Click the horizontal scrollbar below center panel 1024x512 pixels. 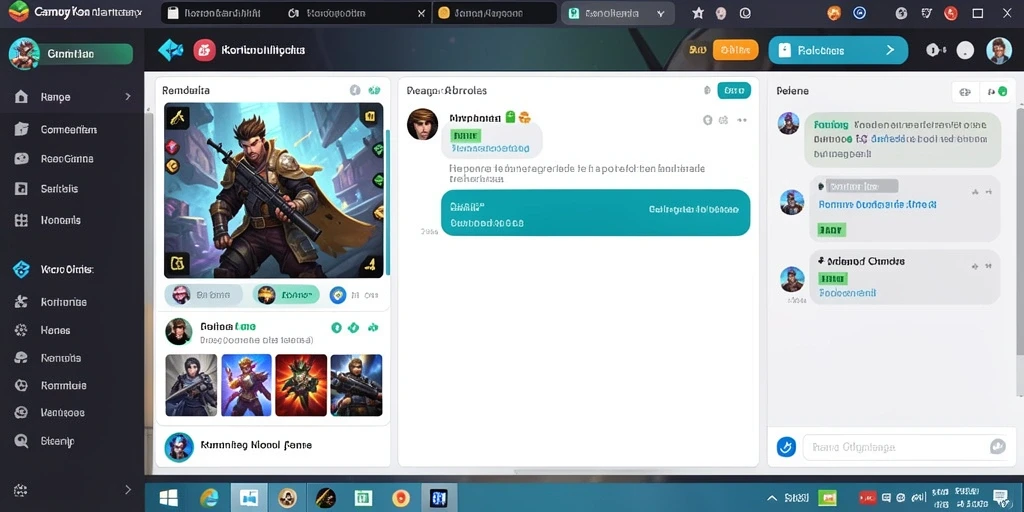point(581,472)
